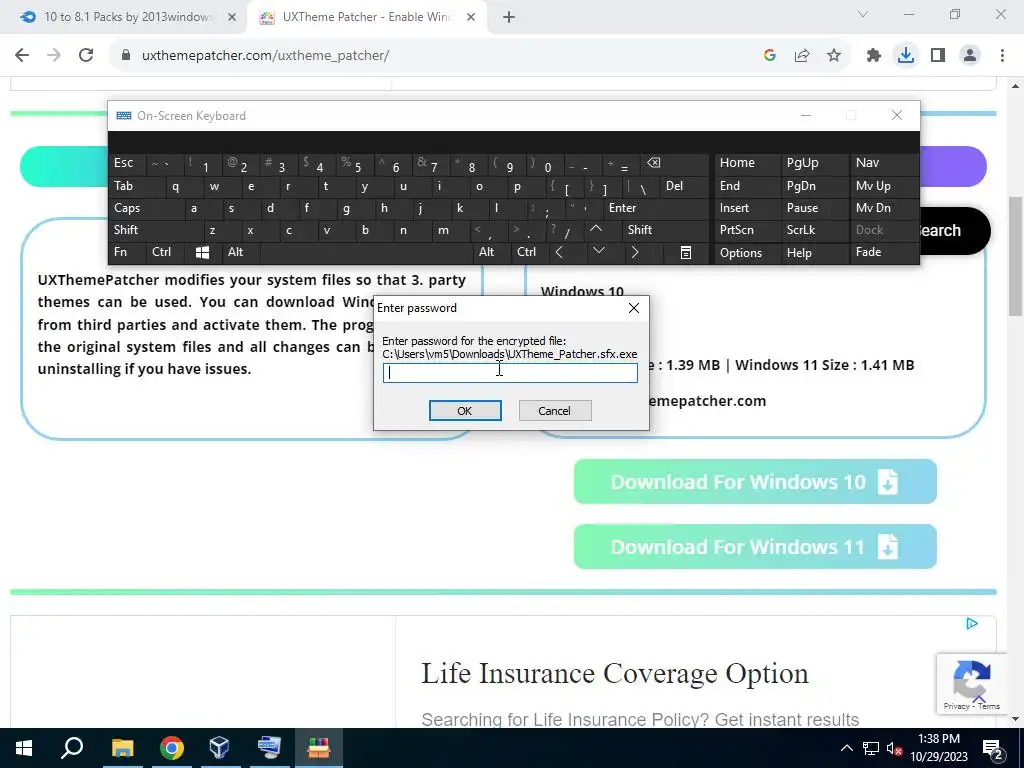Tap the context menu key on On-Screen Keyboard

tap(686, 253)
